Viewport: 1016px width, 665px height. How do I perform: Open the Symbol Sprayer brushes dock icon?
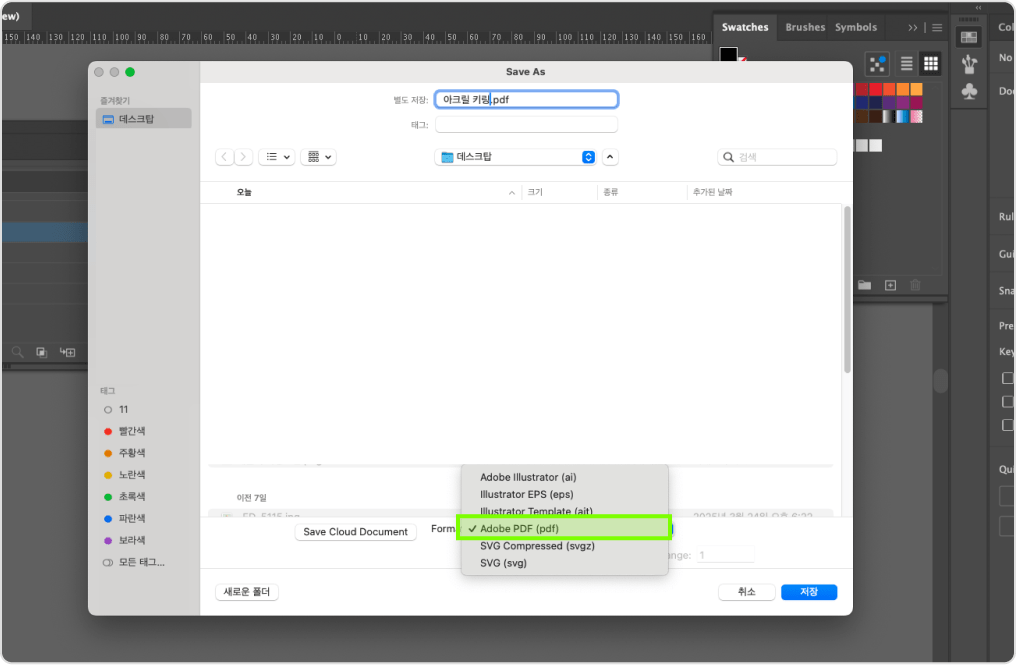(x=968, y=65)
